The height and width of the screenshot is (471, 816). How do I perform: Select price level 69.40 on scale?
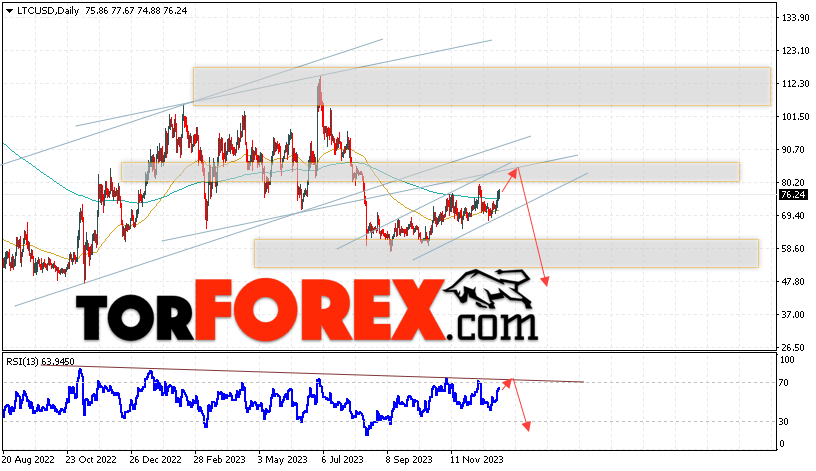point(794,215)
